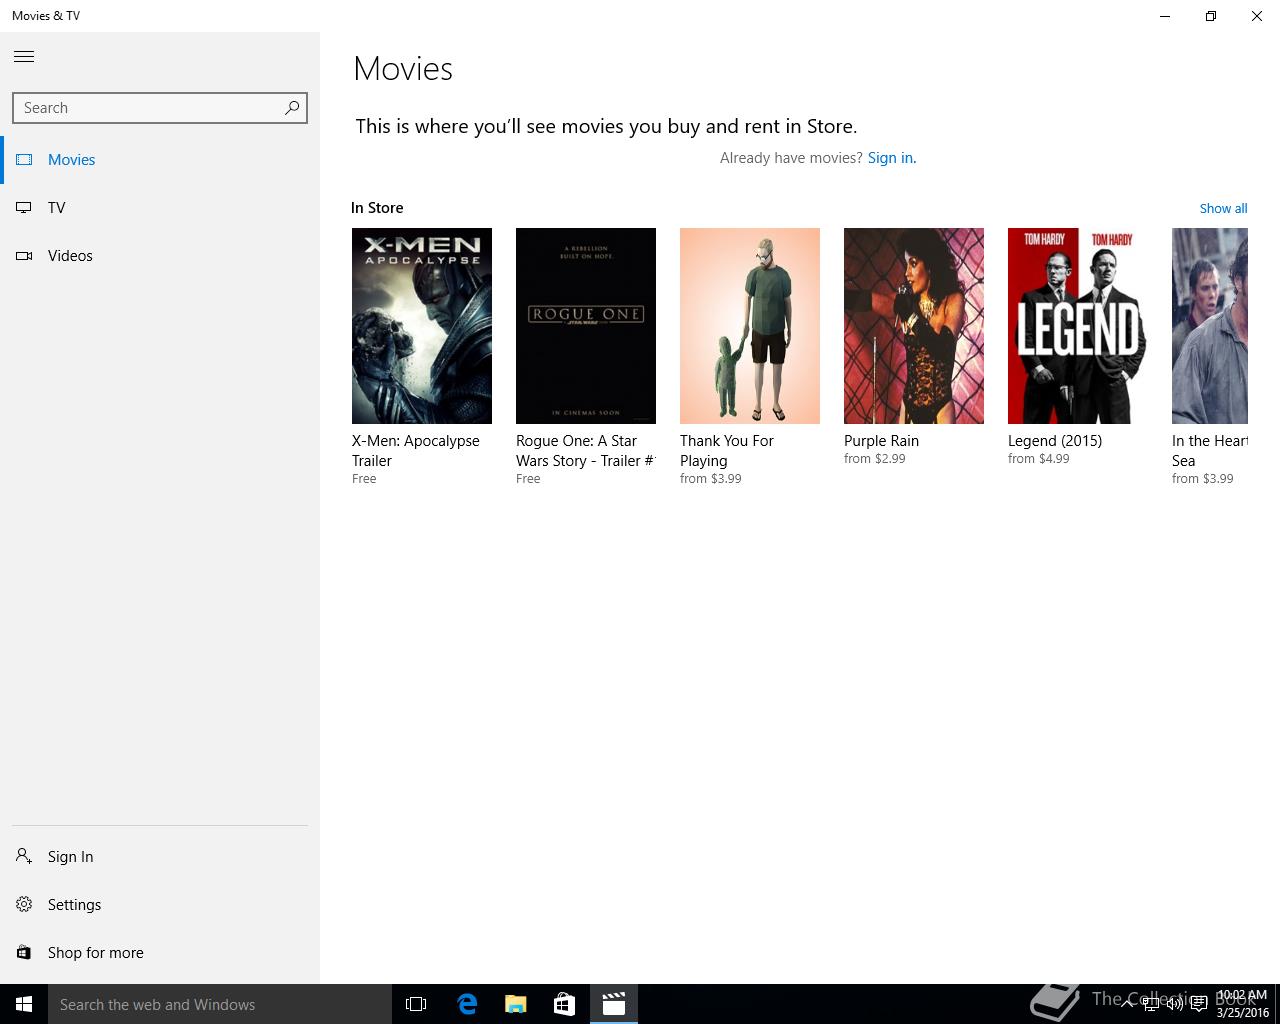The width and height of the screenshot is (1280, 1024).
Task: Open Thank You For Playing title
Action: [x=727, y=451]
